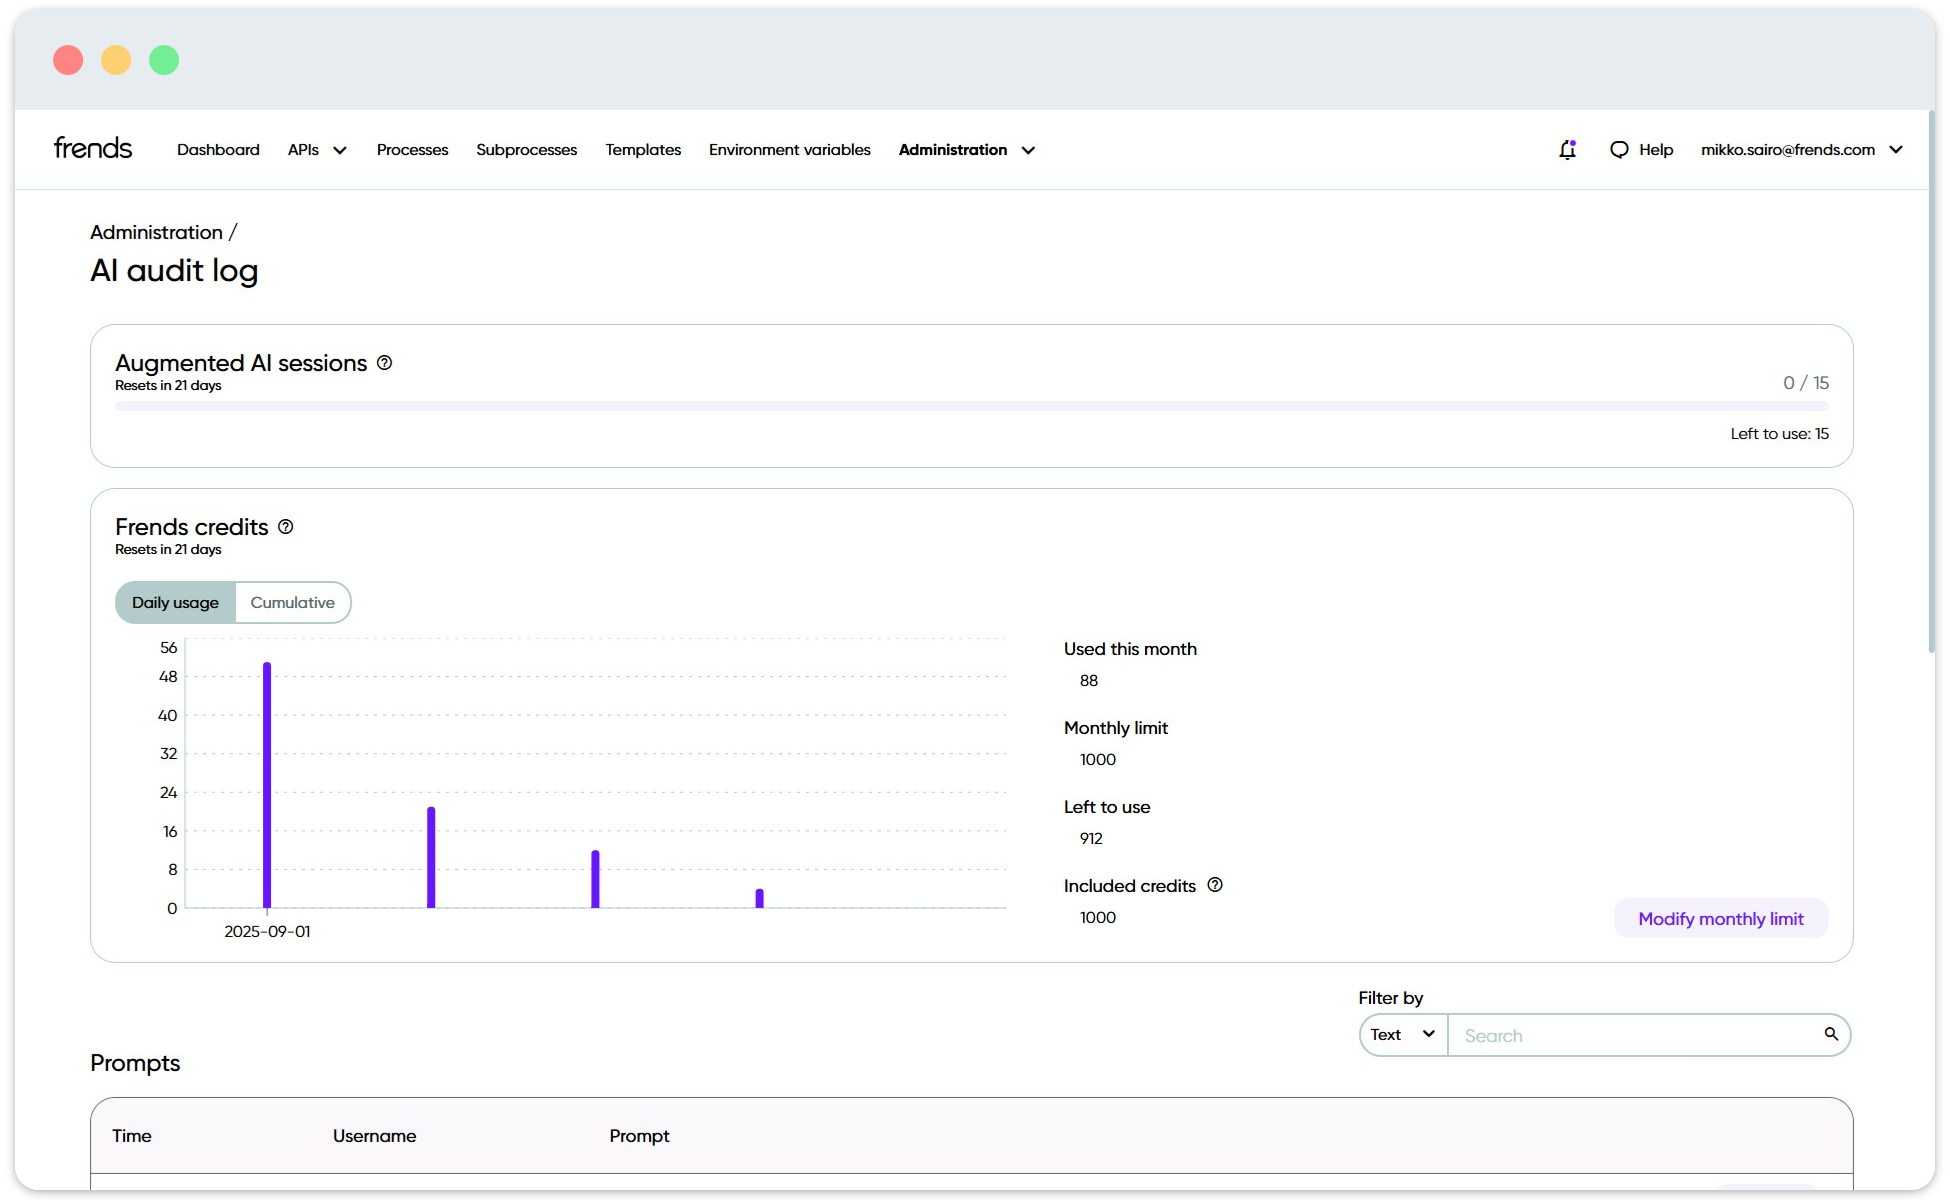
Task: Click the Administration breadcrumb link
Action: 156,232
